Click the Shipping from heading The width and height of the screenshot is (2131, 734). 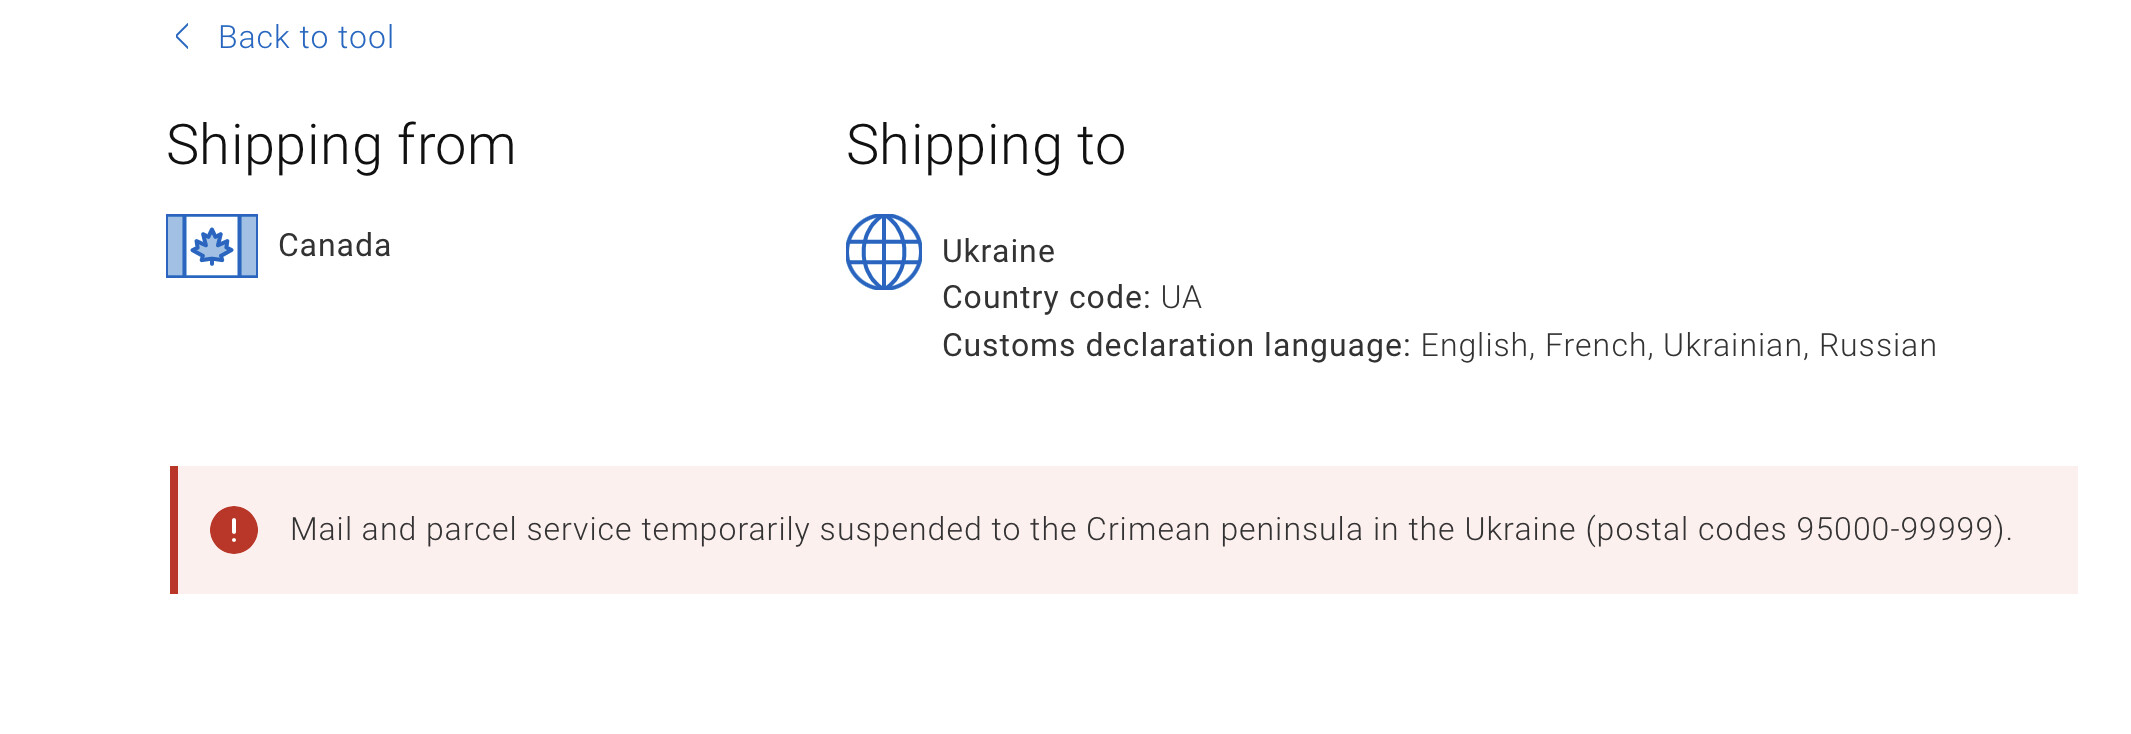pyautogui.click(x=341, y=146)
